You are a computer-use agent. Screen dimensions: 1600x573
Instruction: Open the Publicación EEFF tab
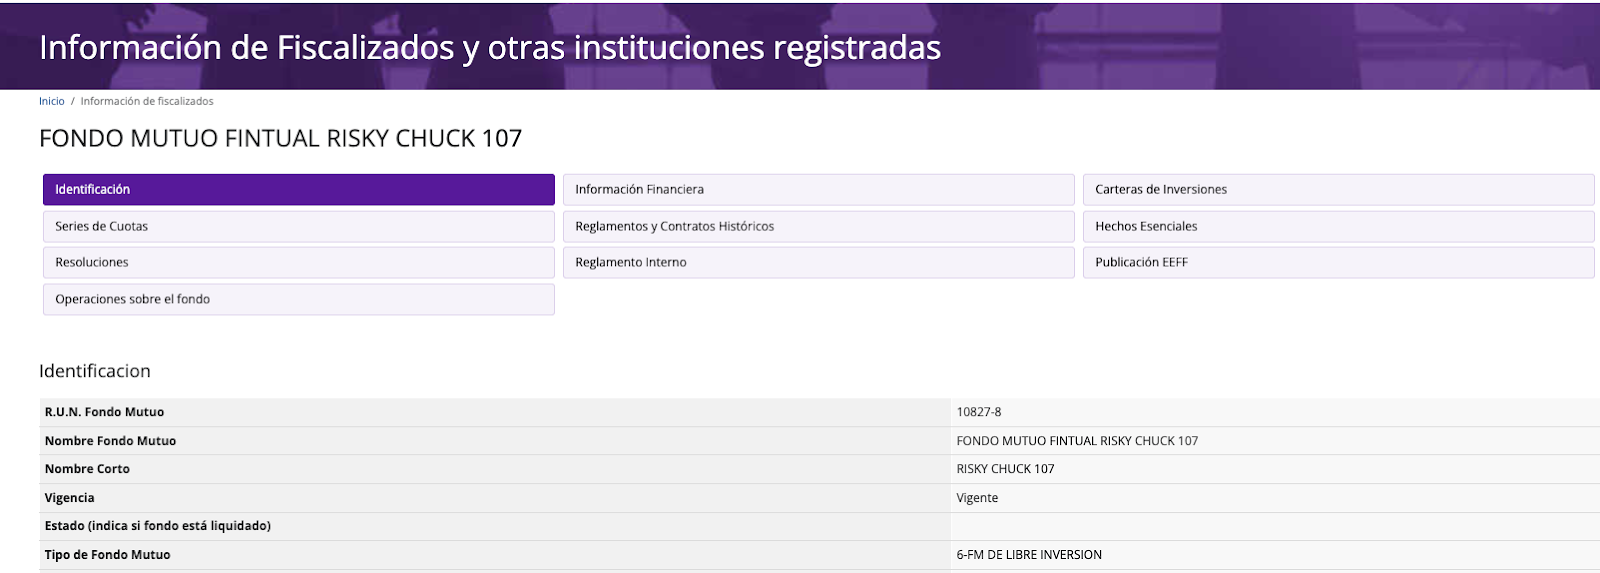(x=1338, y=262)
